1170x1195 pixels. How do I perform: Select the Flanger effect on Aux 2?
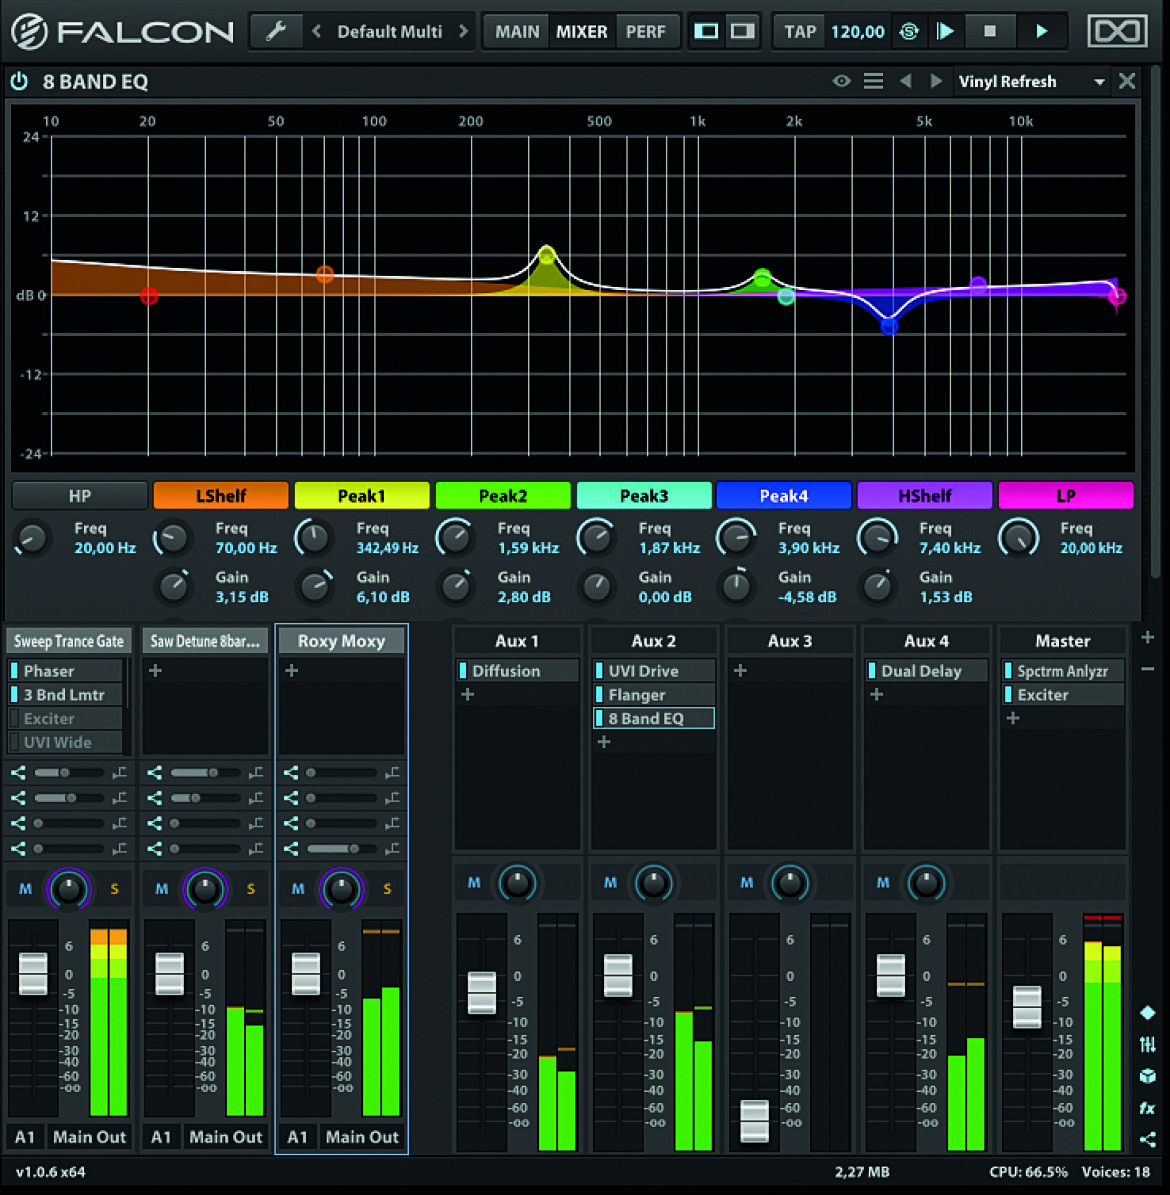coord(653,695)
